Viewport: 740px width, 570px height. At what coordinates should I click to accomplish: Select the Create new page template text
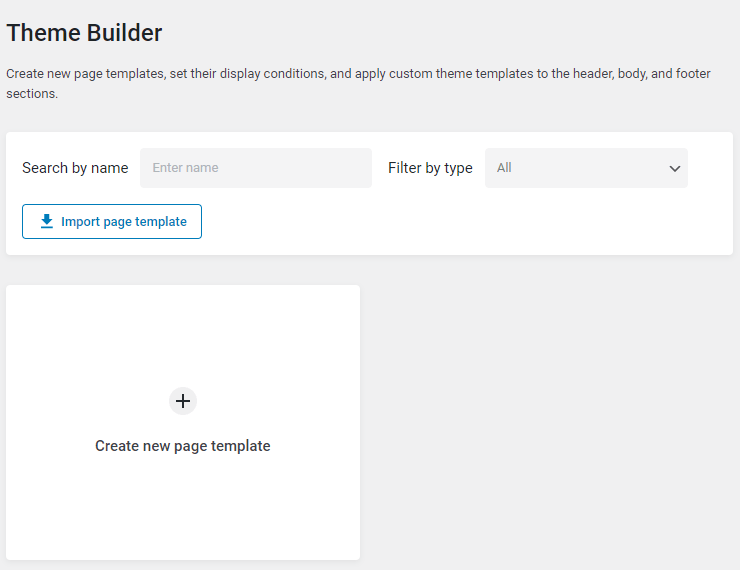click(183, 446)
